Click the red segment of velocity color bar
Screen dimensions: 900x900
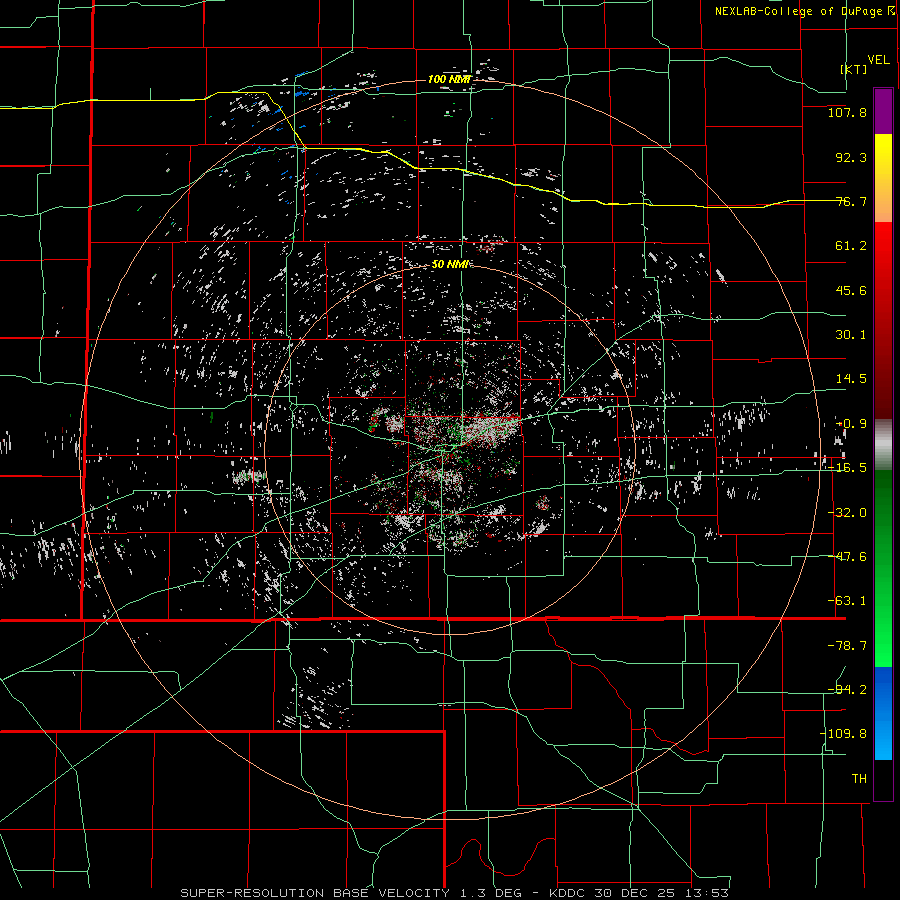point(883,320)
